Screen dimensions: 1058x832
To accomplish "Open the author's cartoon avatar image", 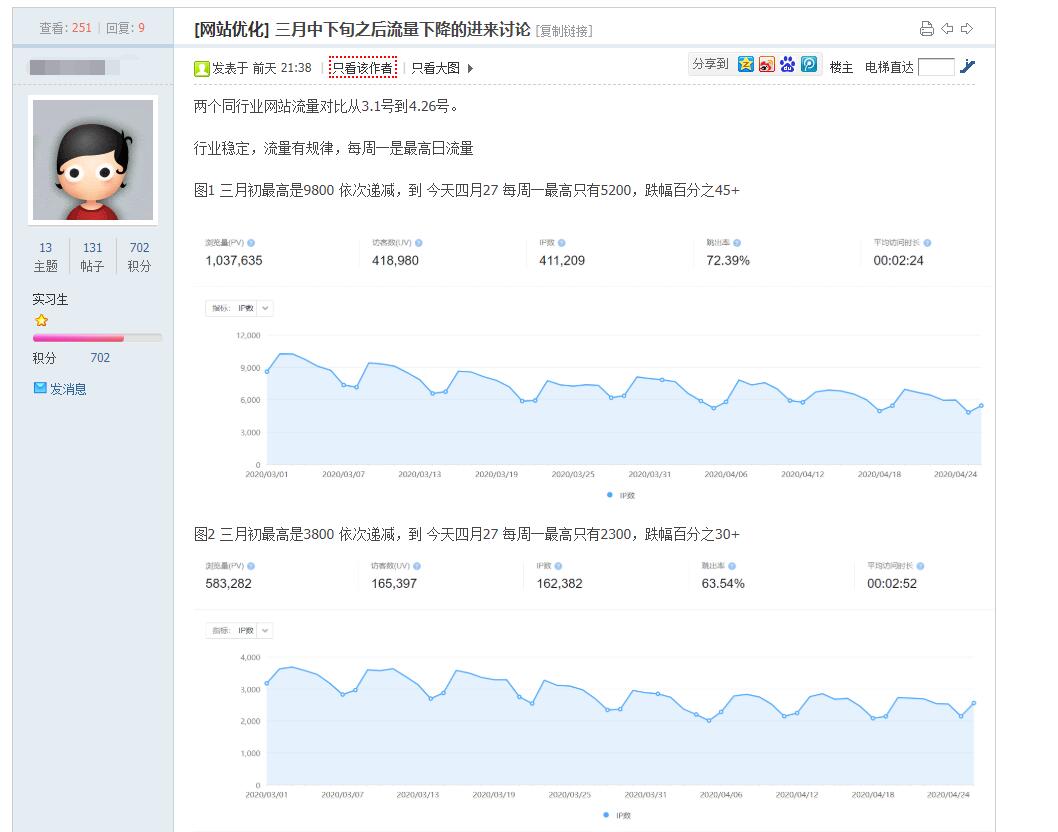I will pyautogui.click(x=93, y=160).
